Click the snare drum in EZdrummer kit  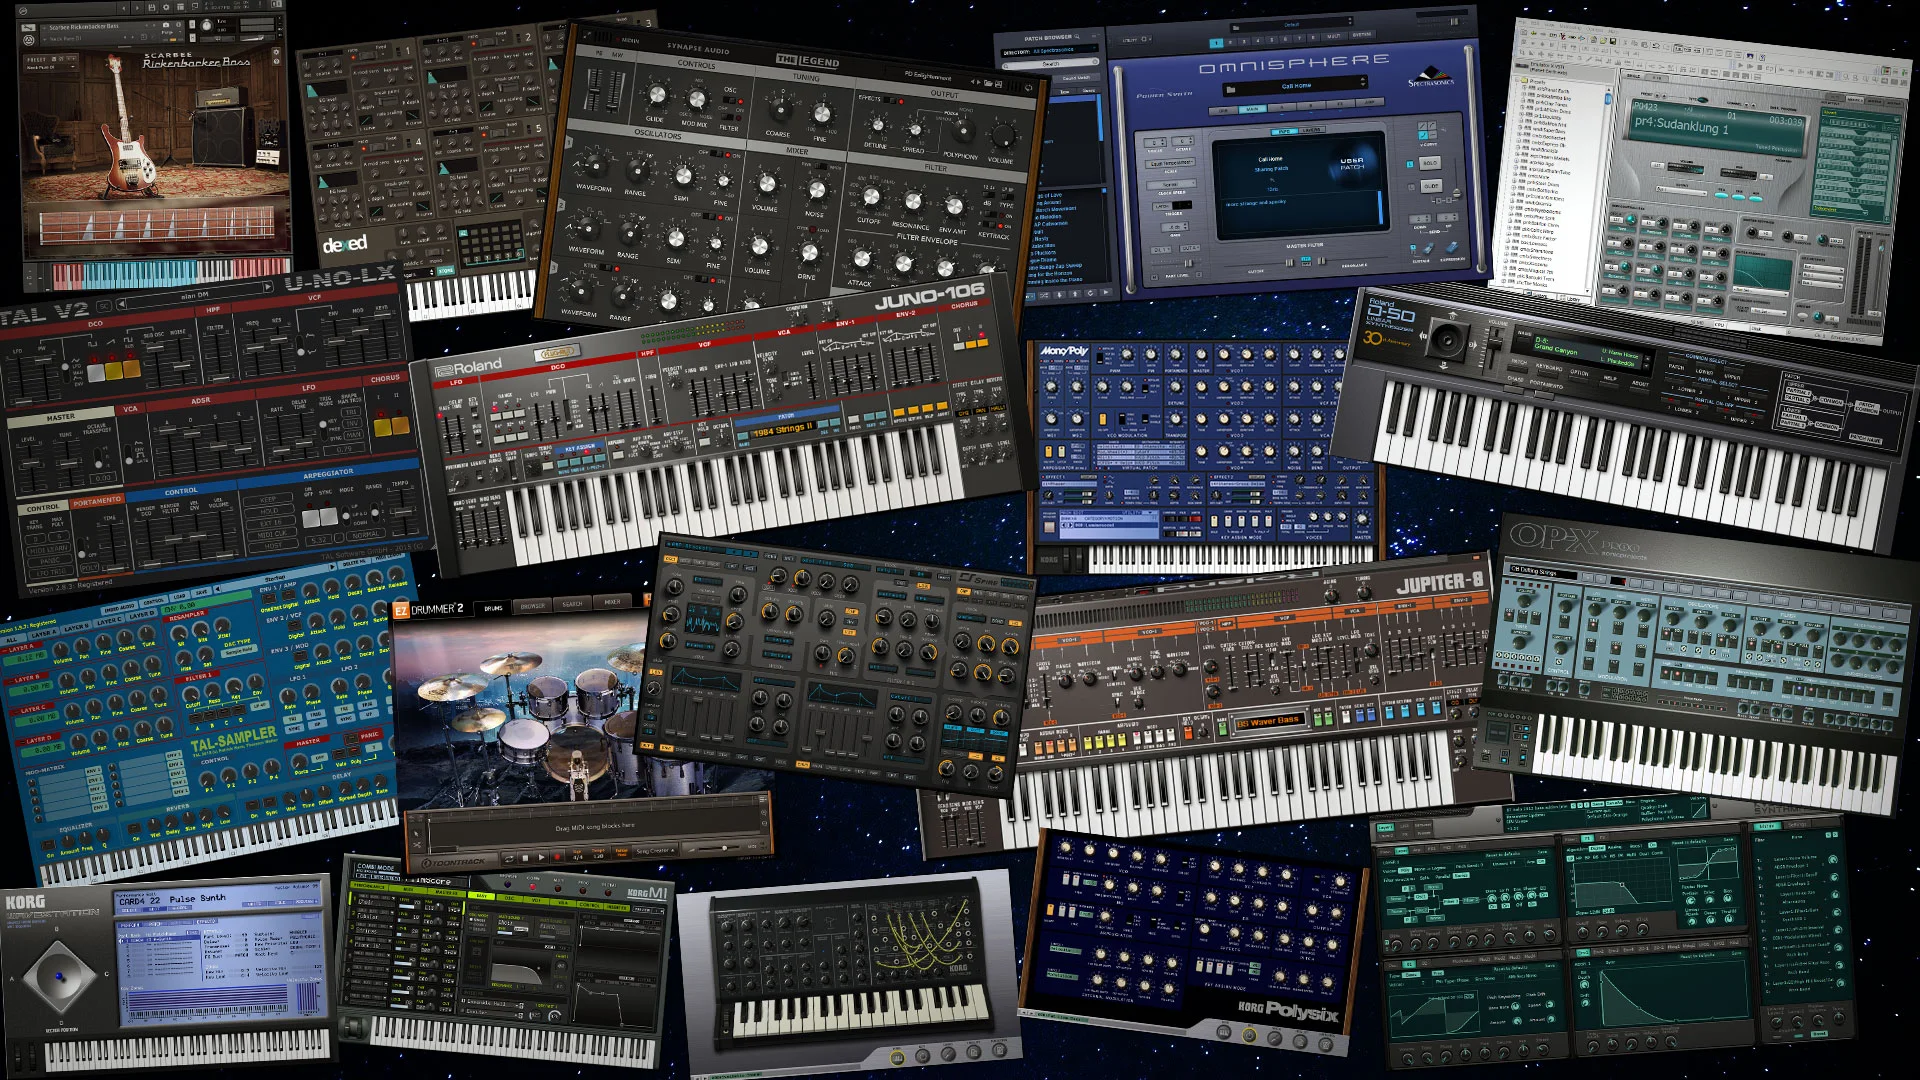click(x=524, y=740)
